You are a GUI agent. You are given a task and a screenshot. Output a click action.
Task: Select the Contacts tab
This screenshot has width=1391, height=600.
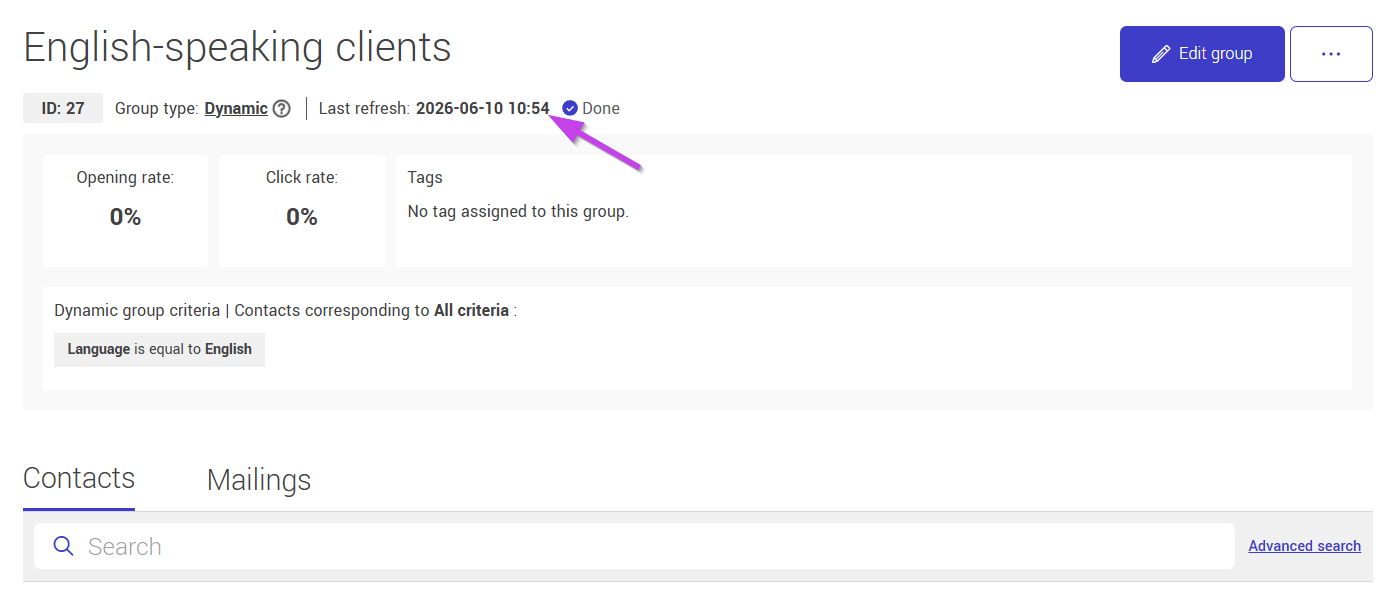click(x=79, y=478)
